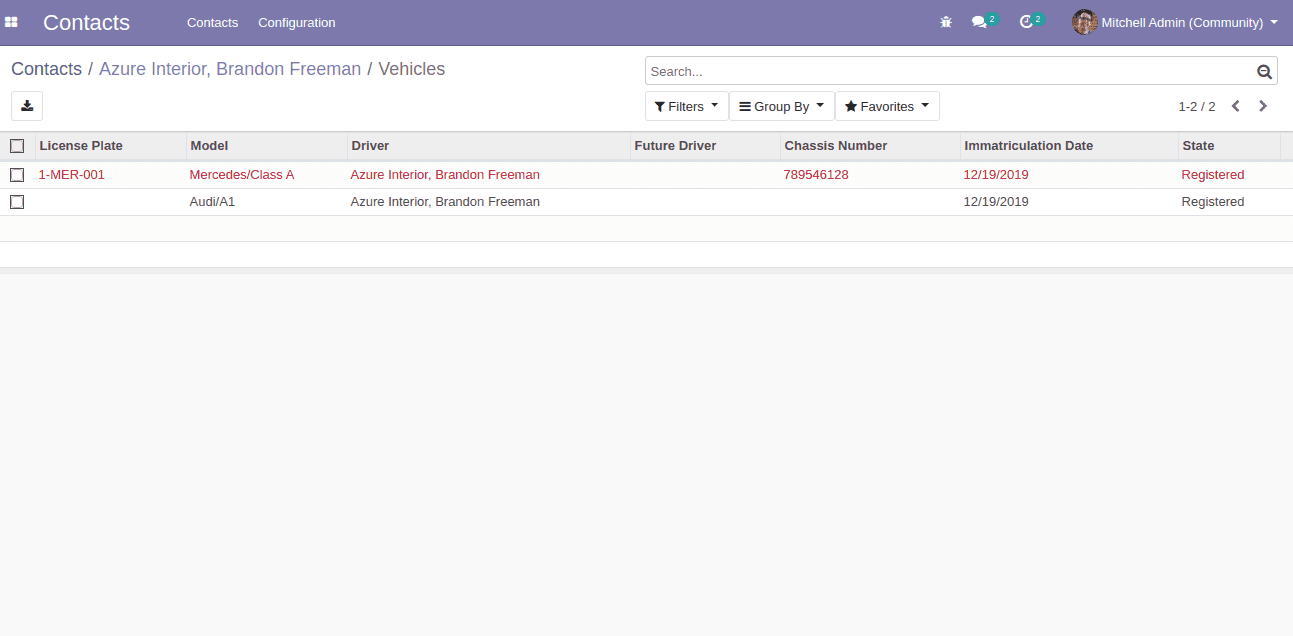Click the Contacts app title
The height and width of the screenshot is (636, 1293).
(86, 22)
